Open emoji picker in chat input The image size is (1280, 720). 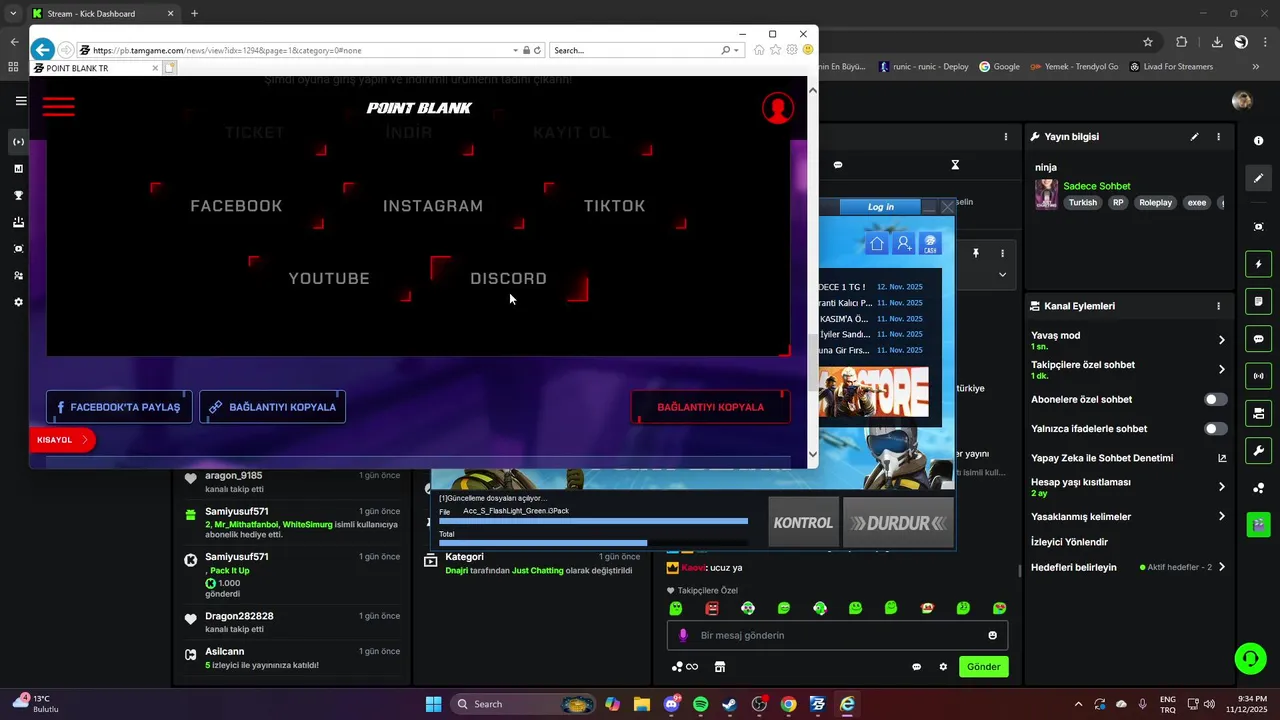click(992, 635)
